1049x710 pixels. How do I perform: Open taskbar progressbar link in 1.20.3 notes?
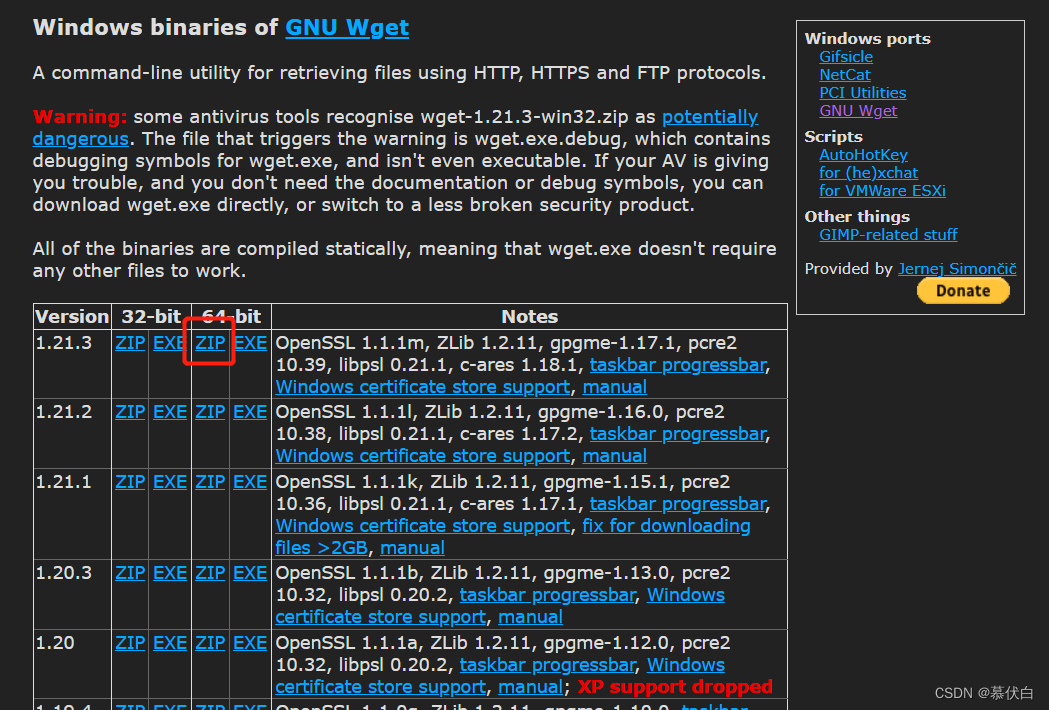(x=547, y=596)
